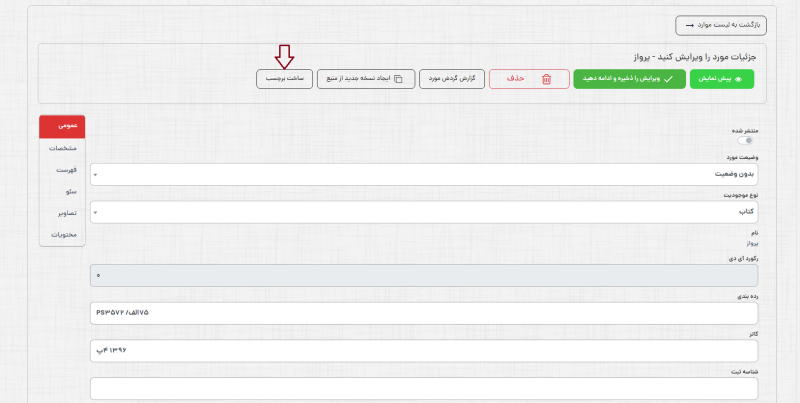Switch to the مشخصات tab
Image resolution: width=800 pixels, height=403 pixels.
coord(62,148)
